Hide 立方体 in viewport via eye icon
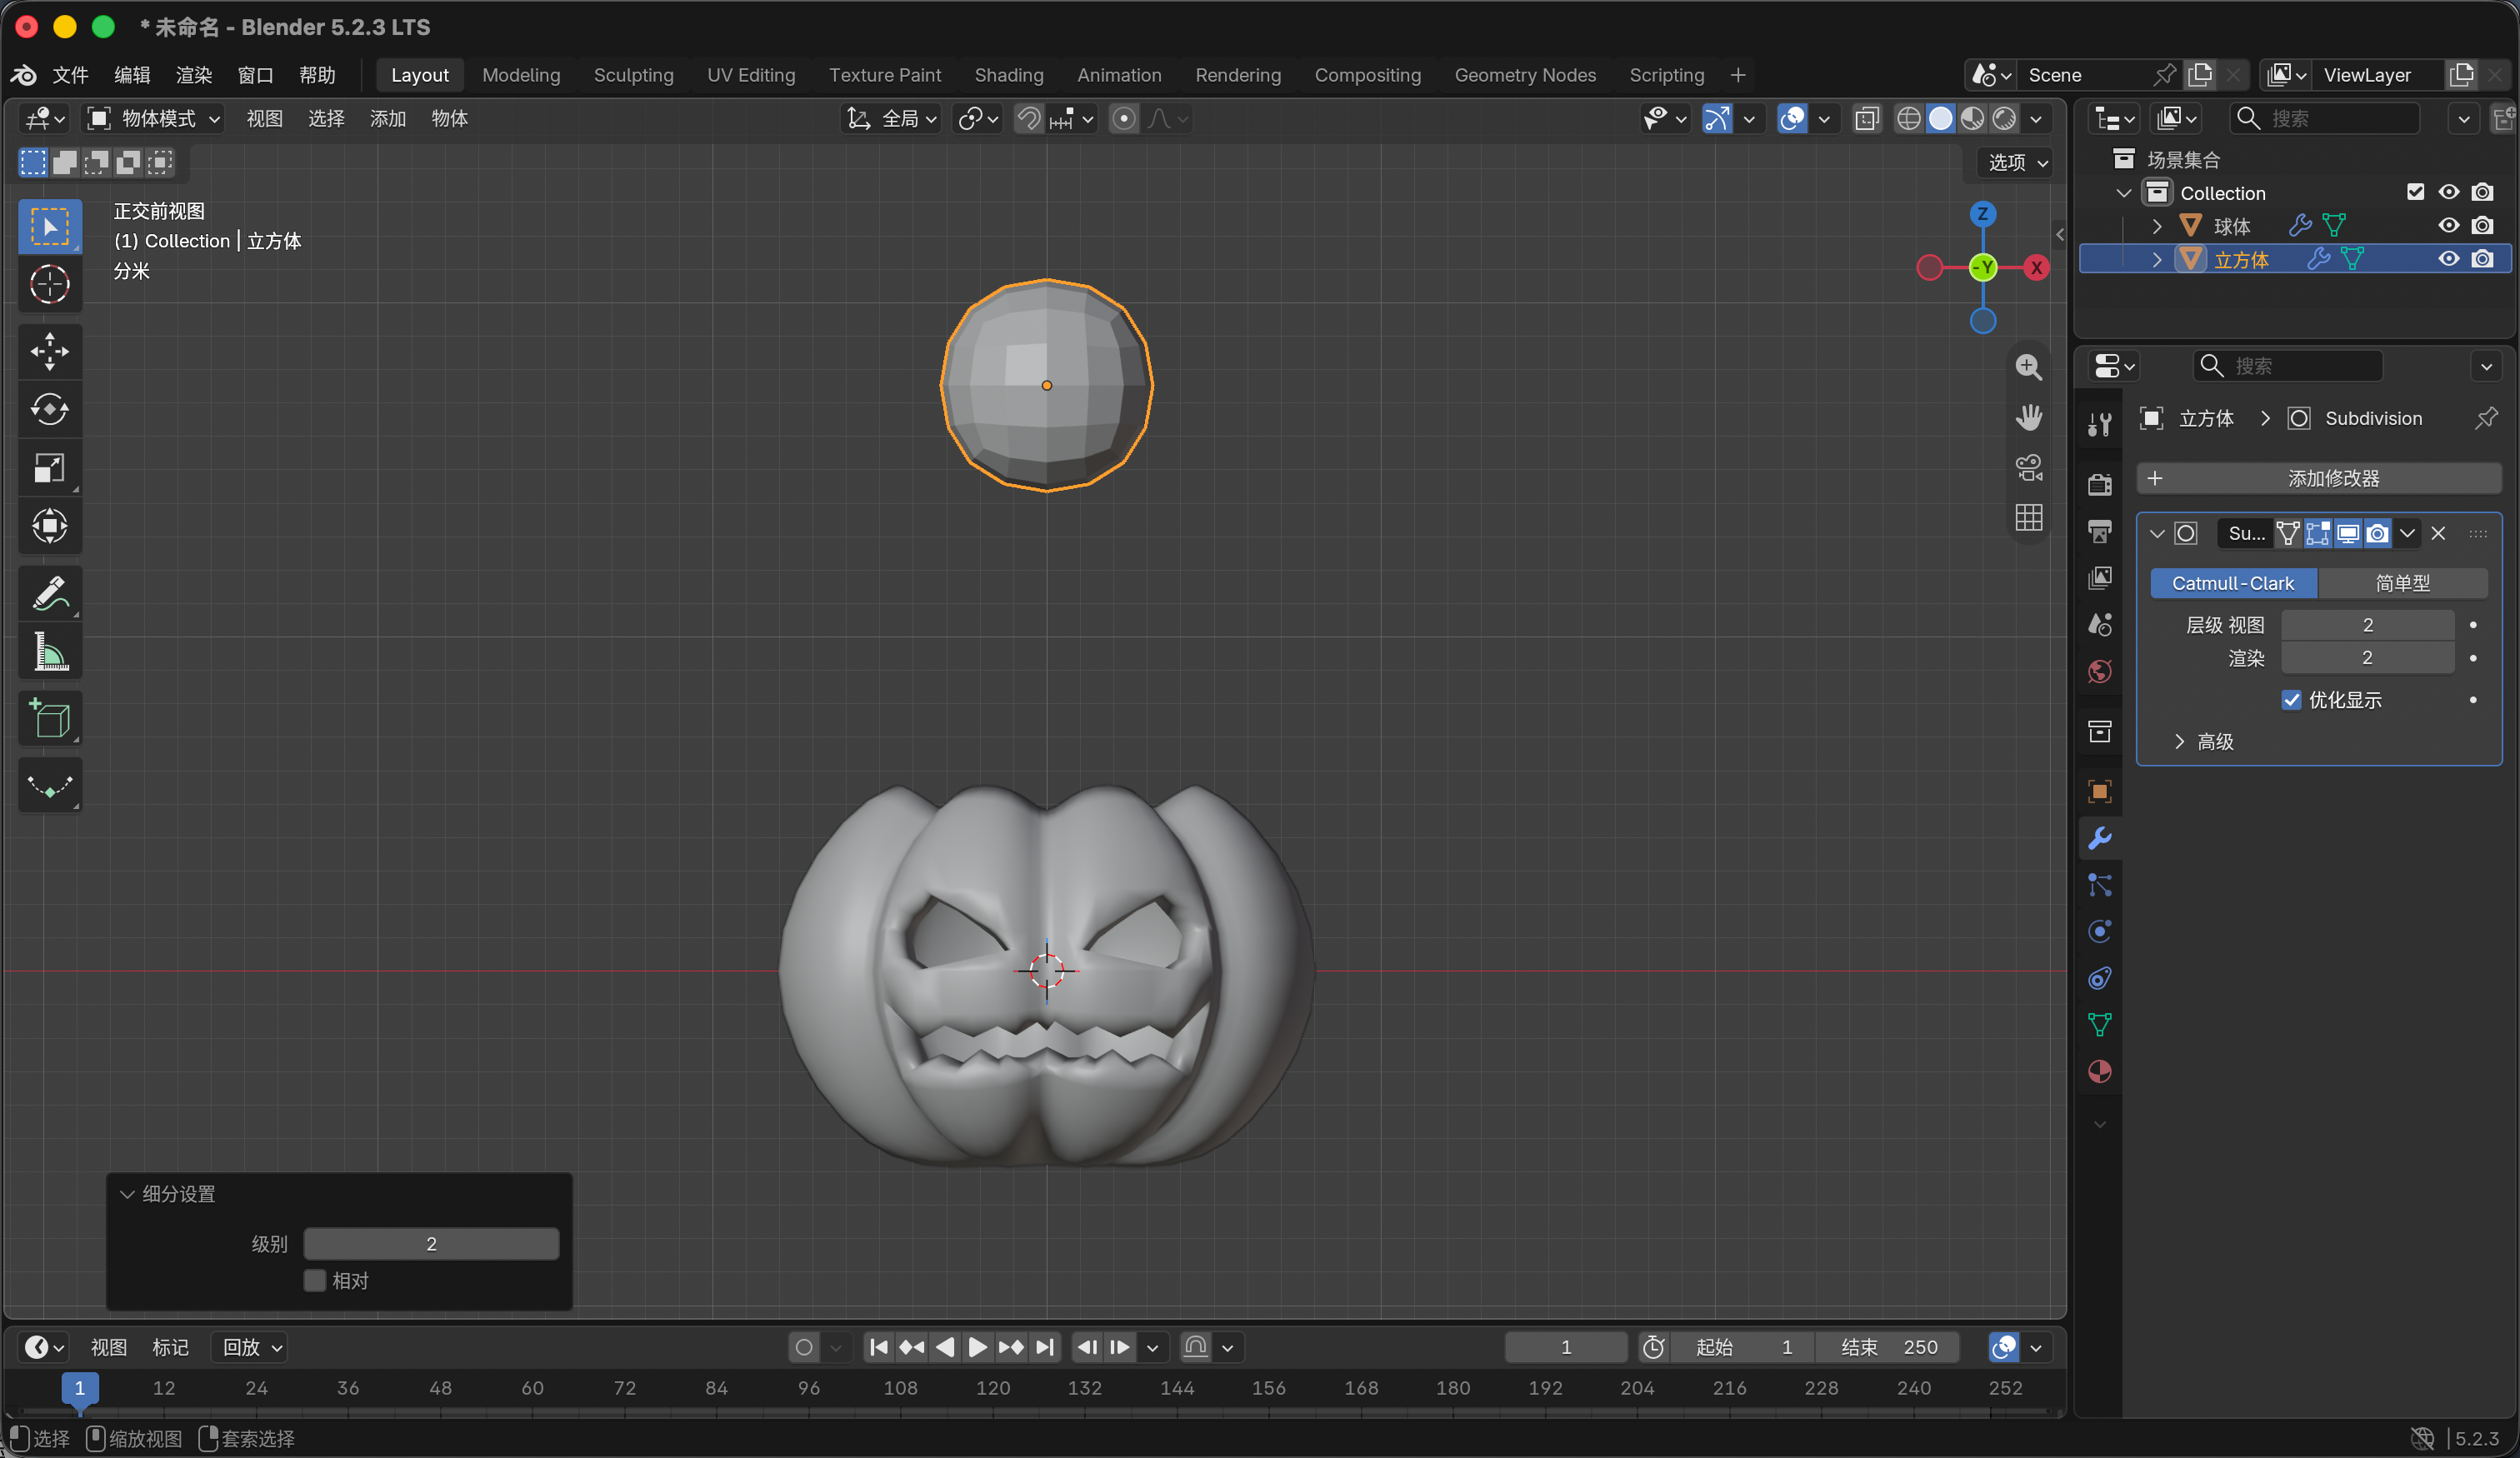The height and width of the screenshot is (1458, 2520). 2448,259
